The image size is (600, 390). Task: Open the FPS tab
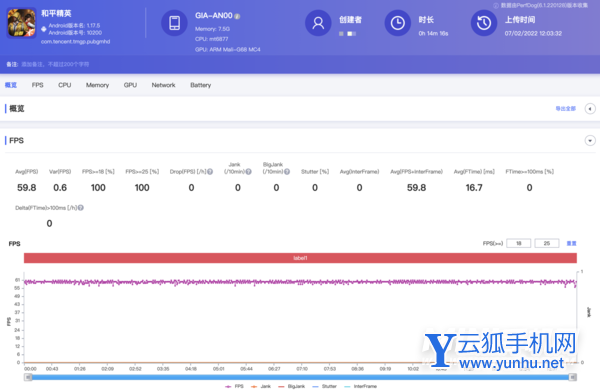pos(38,85)
